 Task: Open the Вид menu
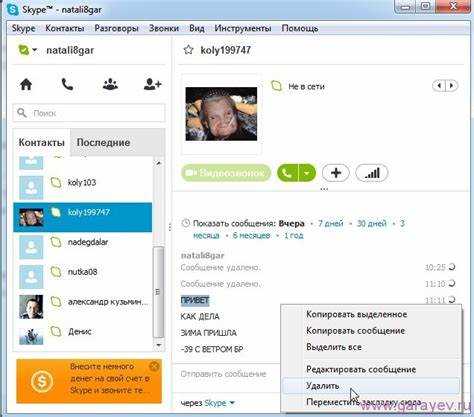pos(197,28)
